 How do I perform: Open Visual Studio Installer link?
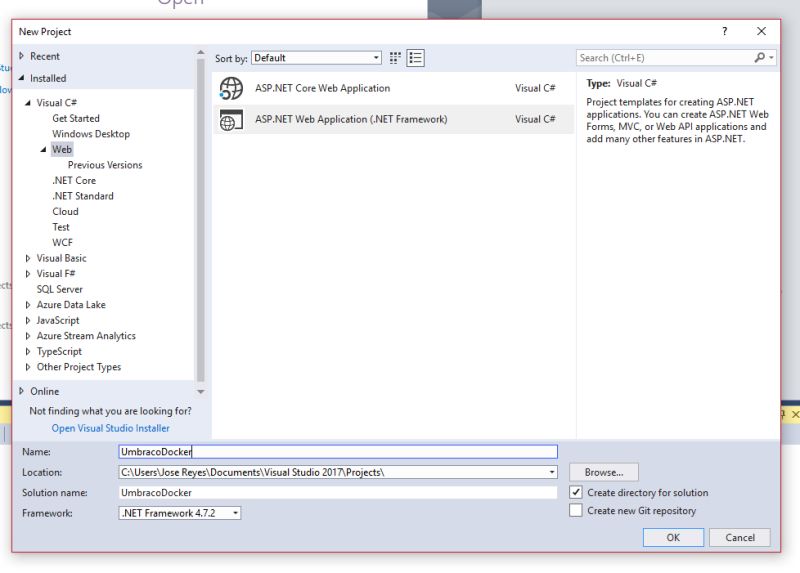pos(111,428)
